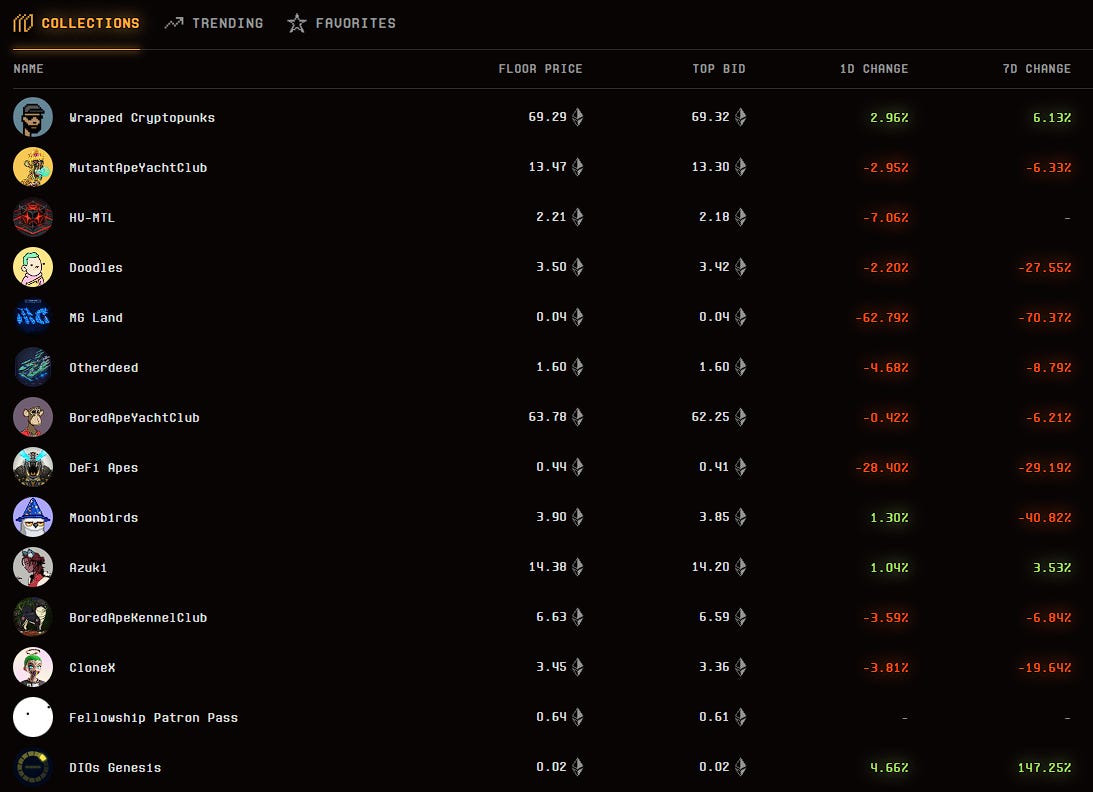Click the 62.25 top bid value
This screenshot has height=792, width=1093.
(710, 417)
